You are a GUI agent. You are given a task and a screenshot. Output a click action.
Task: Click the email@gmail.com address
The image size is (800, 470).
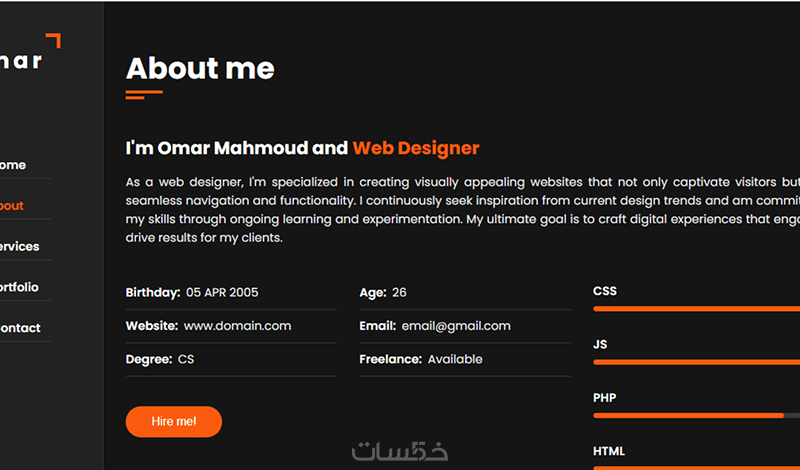tap(455, 326)
